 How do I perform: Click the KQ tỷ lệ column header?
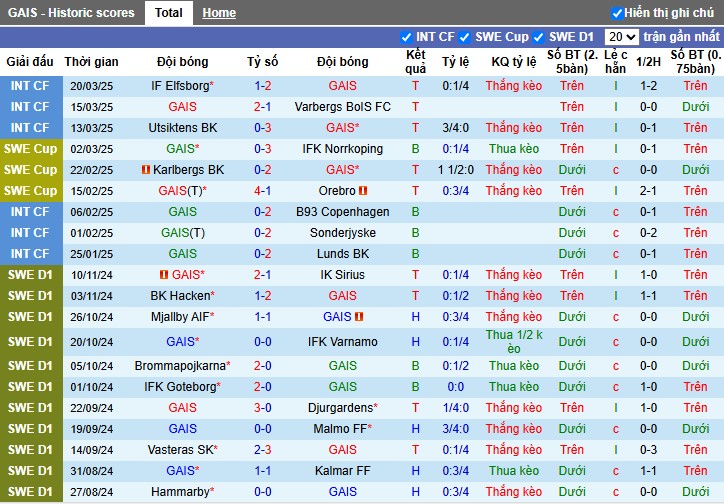(x=514, y=61)
